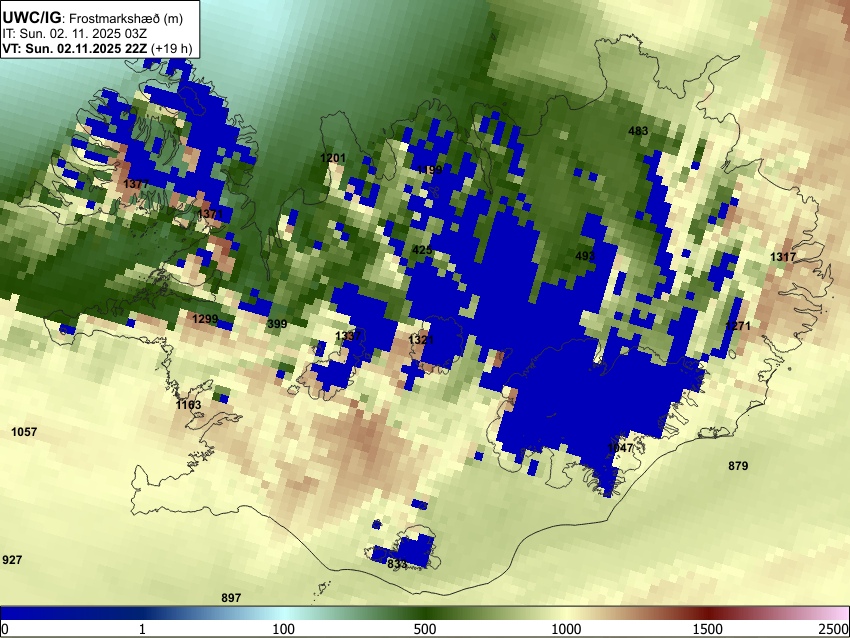The width and height of the screenshot is (850, 638).
Task: Click the map value 1299
Action: click(205, 319)
